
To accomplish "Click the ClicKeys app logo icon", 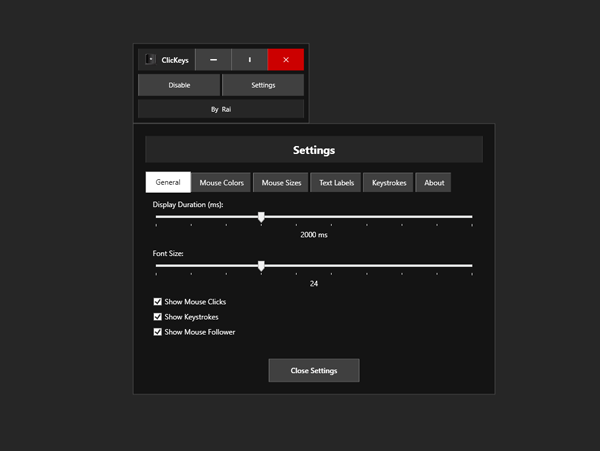I will 149,60.
